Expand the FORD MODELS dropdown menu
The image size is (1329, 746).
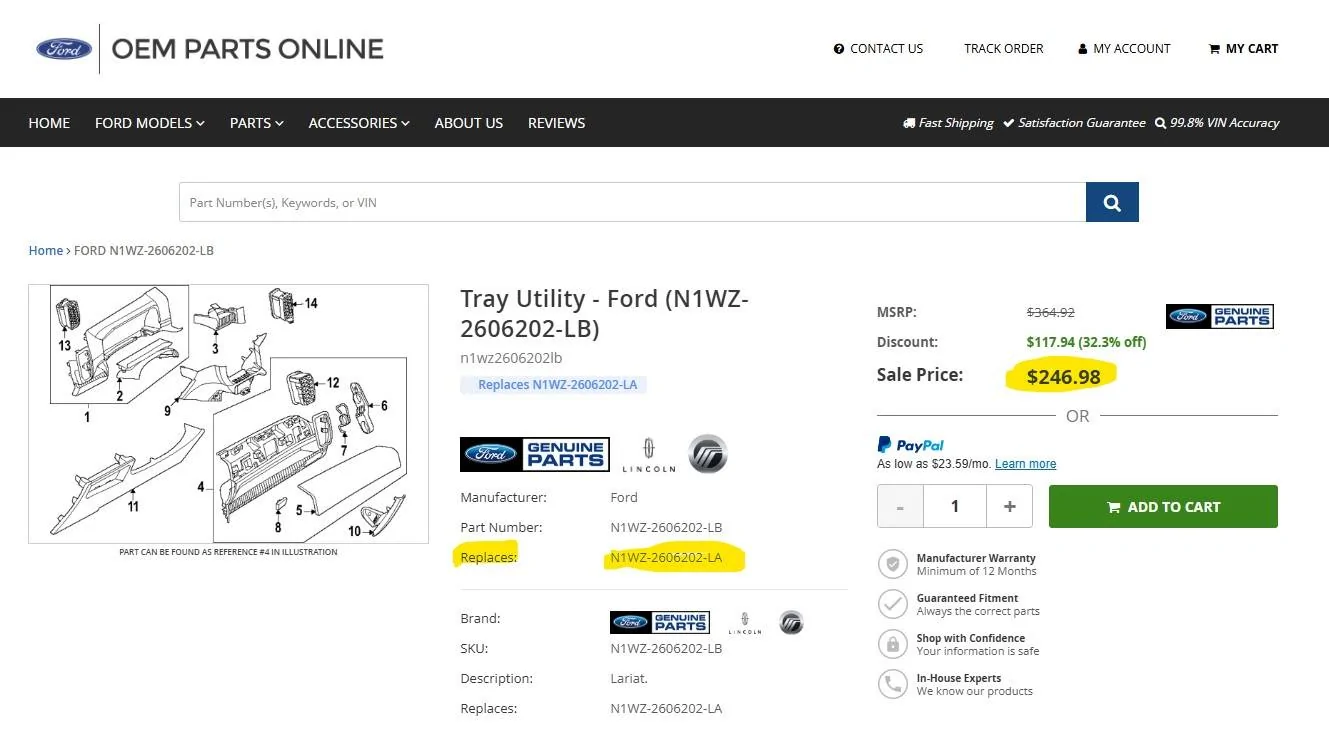point(150,123)
